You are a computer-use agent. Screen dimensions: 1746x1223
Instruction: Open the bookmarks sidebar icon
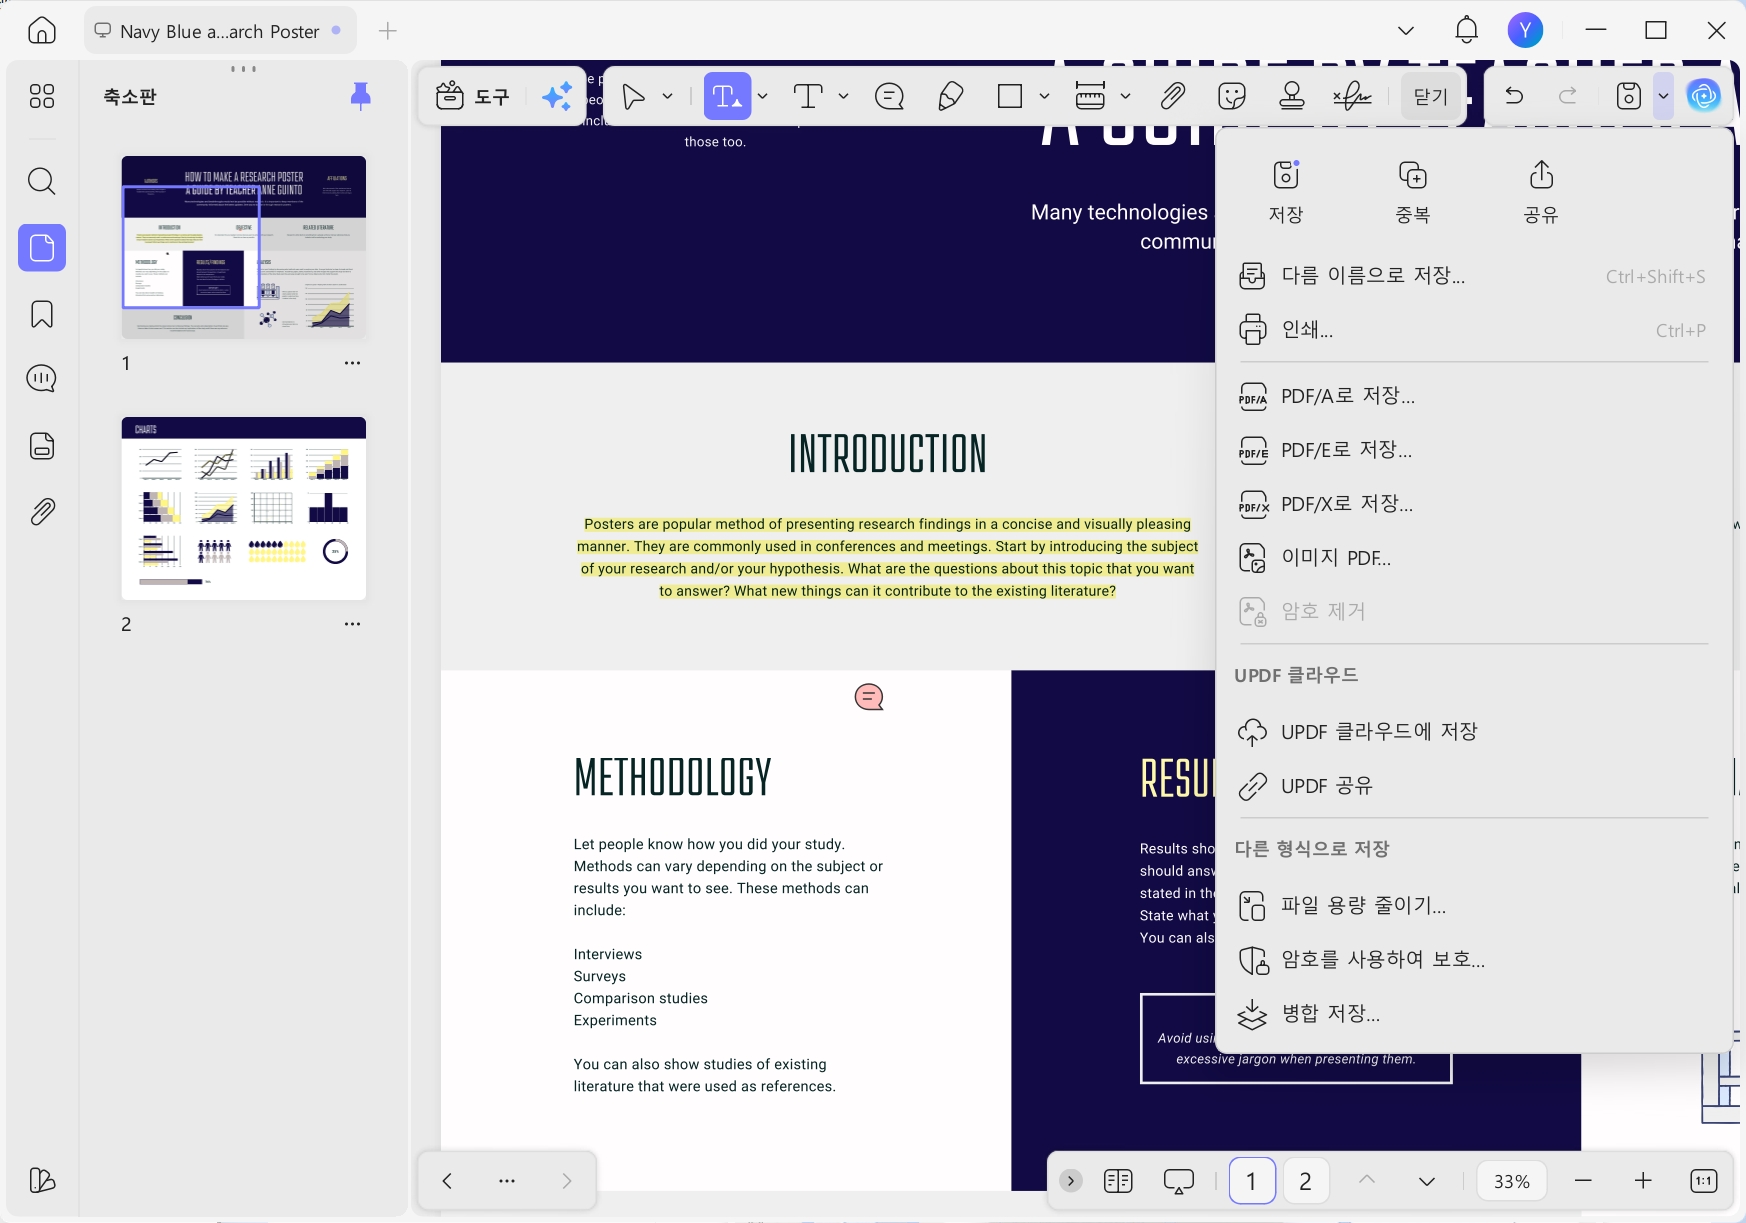click(x=42, y=314)
